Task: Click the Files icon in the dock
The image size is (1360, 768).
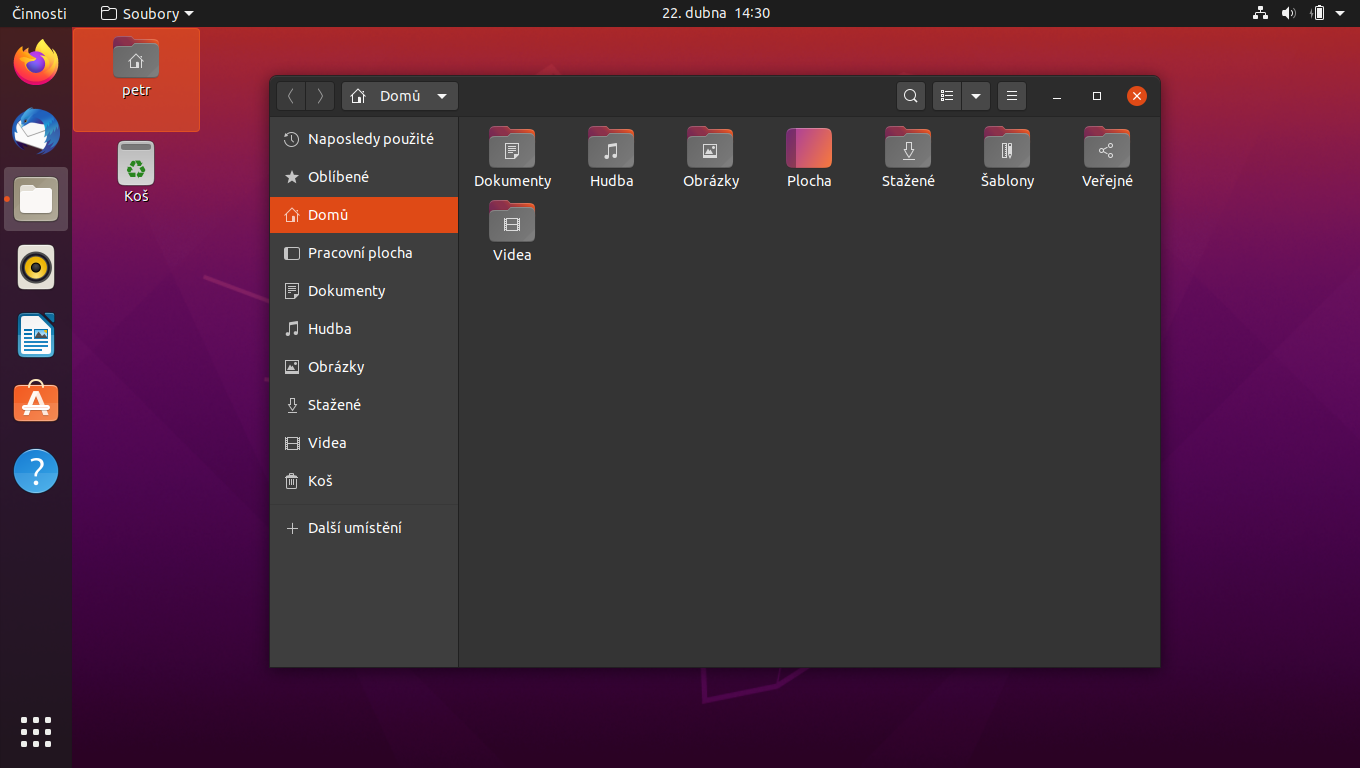Action: click(x=36, y=199)
